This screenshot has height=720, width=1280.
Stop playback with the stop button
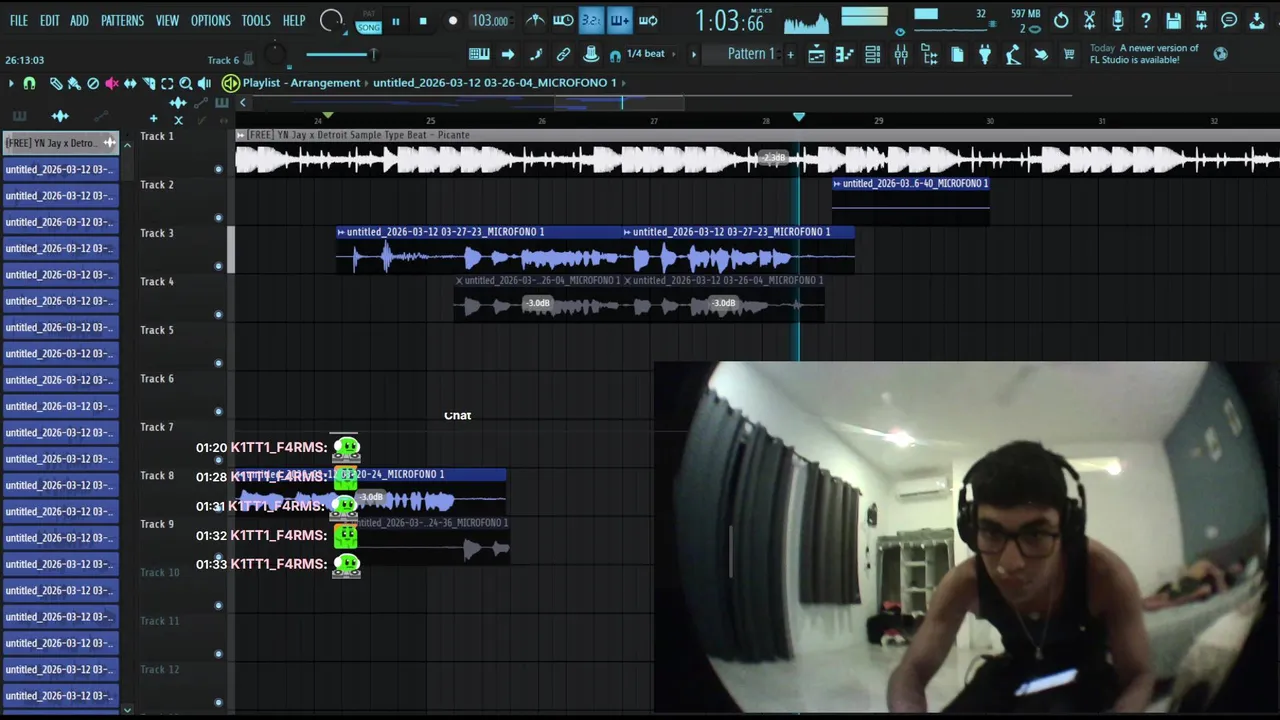click(423, 21)
